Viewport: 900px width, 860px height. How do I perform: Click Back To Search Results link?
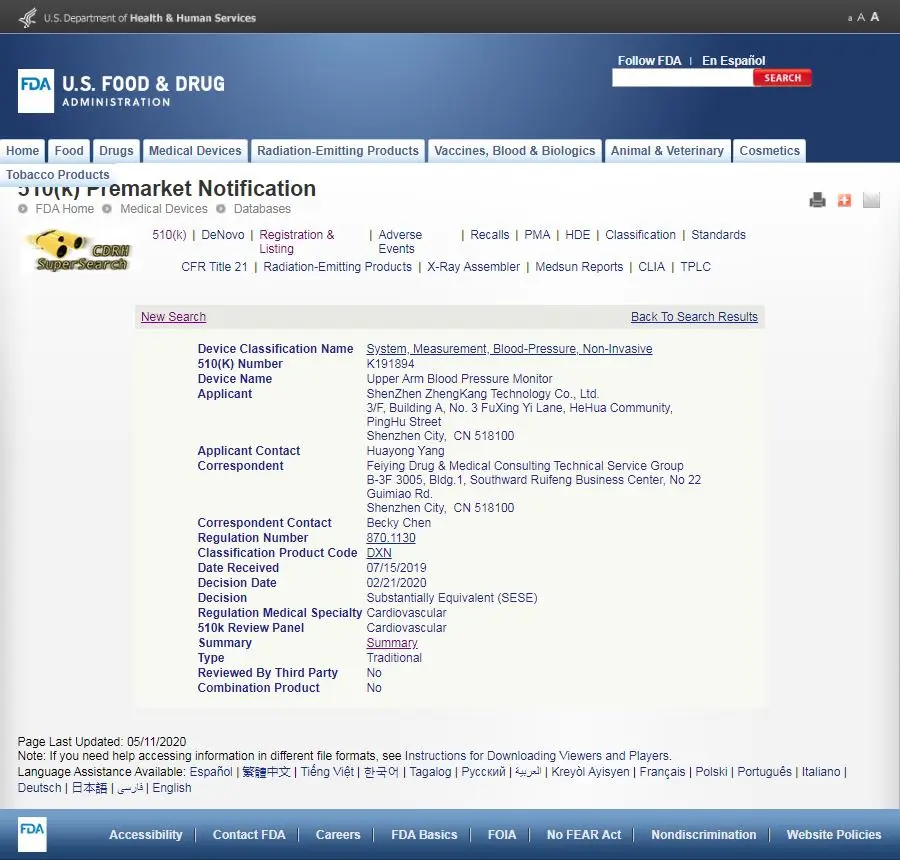tap(694, 317)
